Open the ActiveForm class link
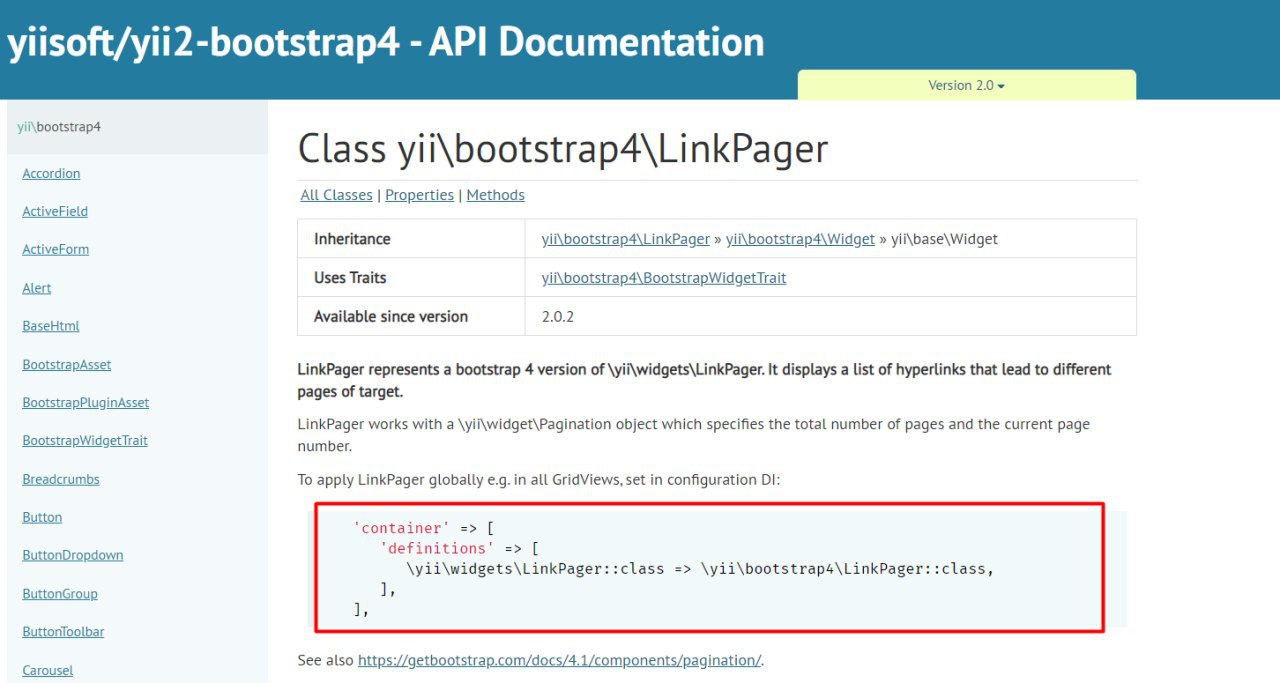 coord(55,249)
